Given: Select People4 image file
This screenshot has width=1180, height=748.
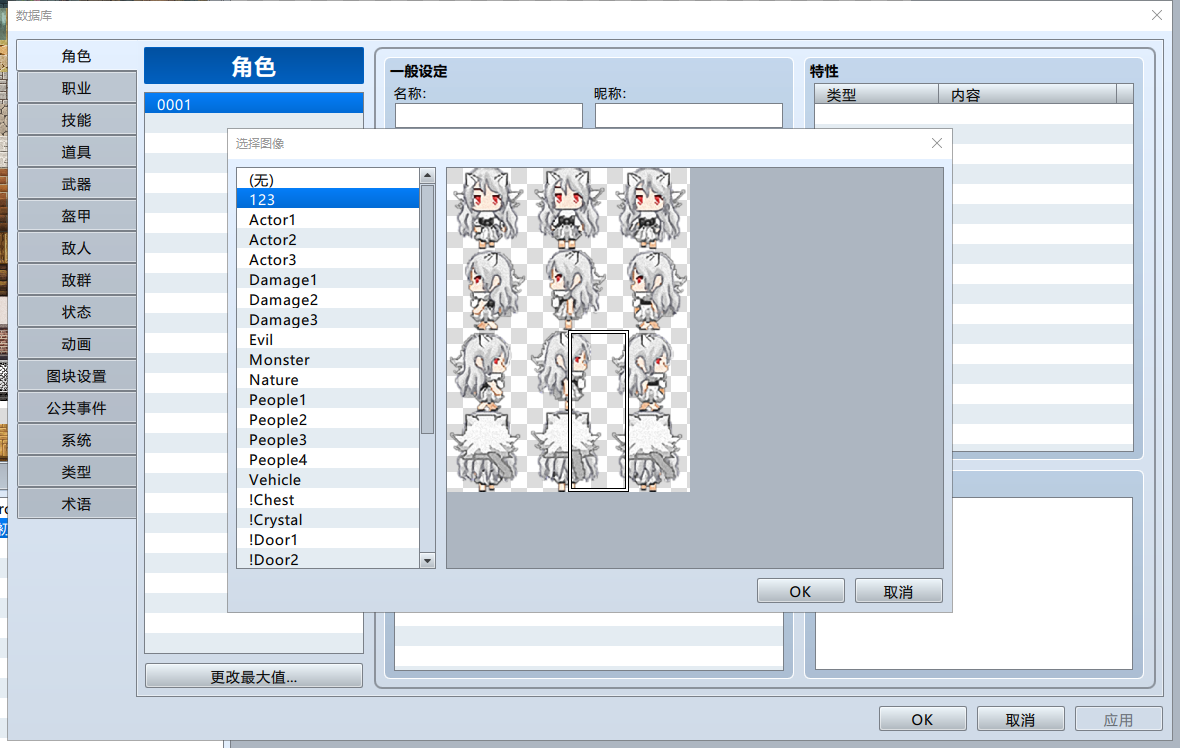Looking at the screenshot, I should [328, 460].
